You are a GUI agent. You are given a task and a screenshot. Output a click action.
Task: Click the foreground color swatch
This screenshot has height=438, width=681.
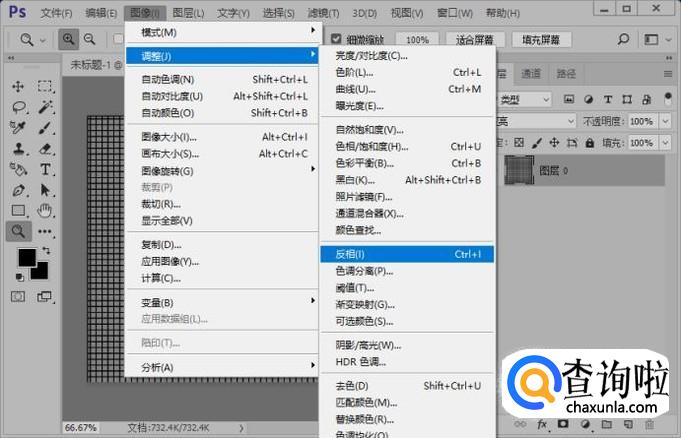tap(26, 259)
